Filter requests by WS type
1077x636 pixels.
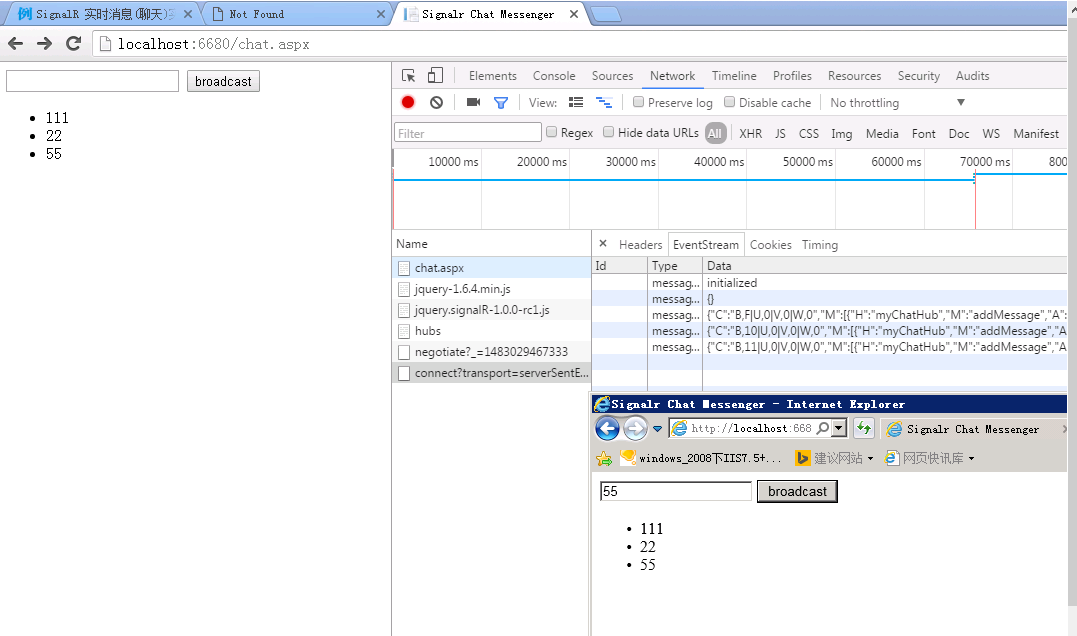coord(990,133)
